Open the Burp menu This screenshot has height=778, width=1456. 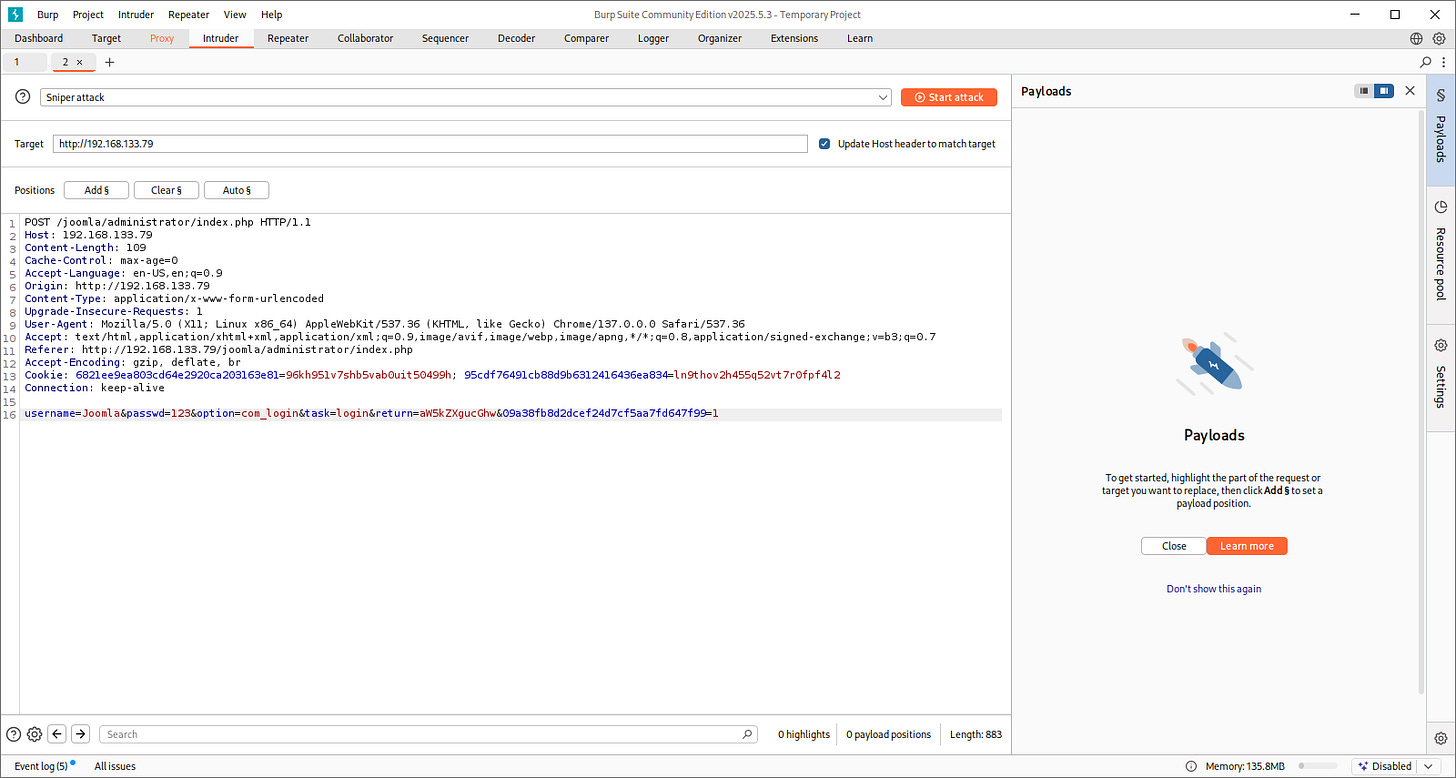coord(47,14)
